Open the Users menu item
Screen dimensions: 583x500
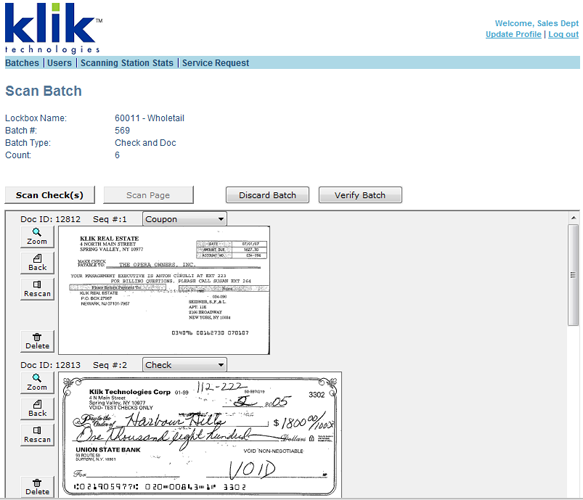pyautogui.click(x=59, y=63)
